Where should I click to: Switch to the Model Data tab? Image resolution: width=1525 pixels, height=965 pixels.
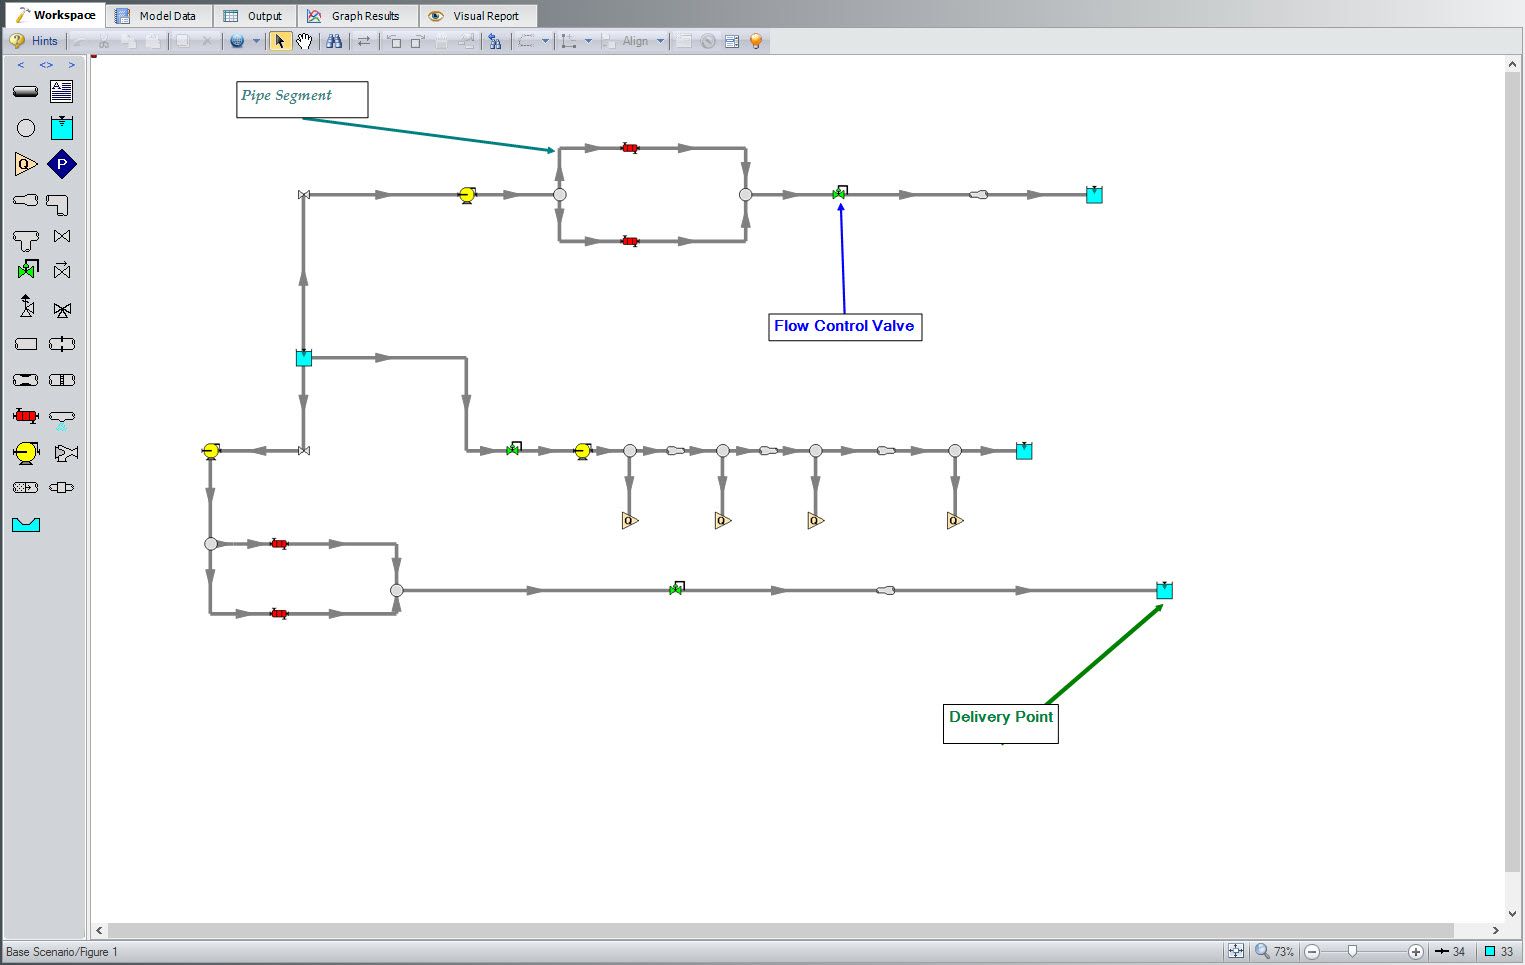[158, 16]
